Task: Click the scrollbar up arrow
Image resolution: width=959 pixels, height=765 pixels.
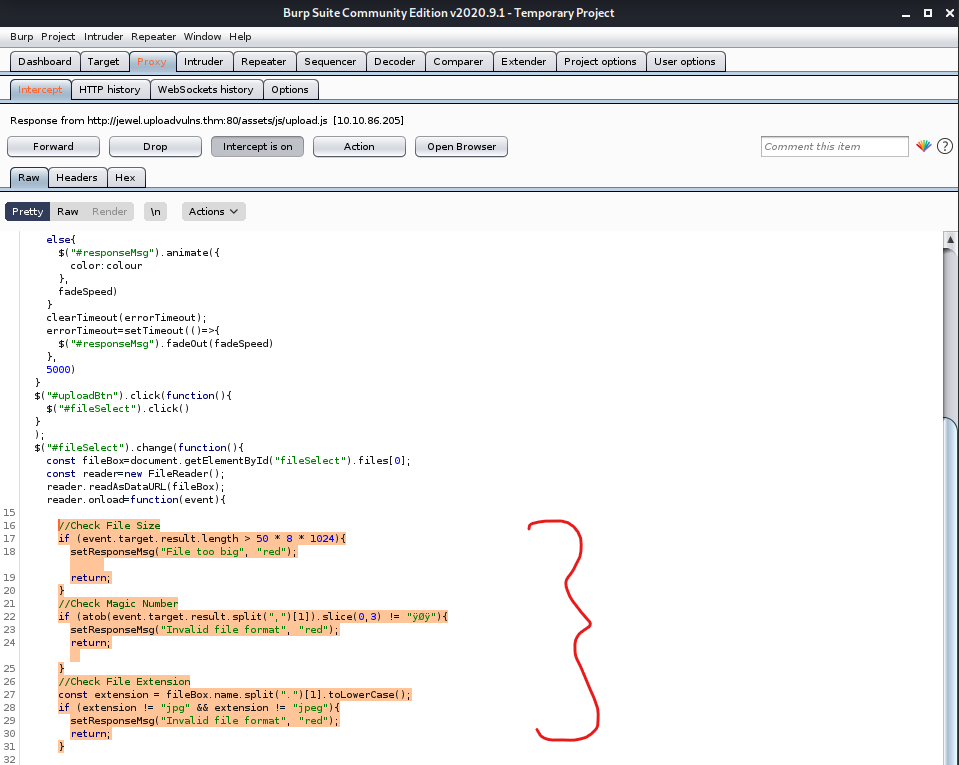Action: (950, 240)
